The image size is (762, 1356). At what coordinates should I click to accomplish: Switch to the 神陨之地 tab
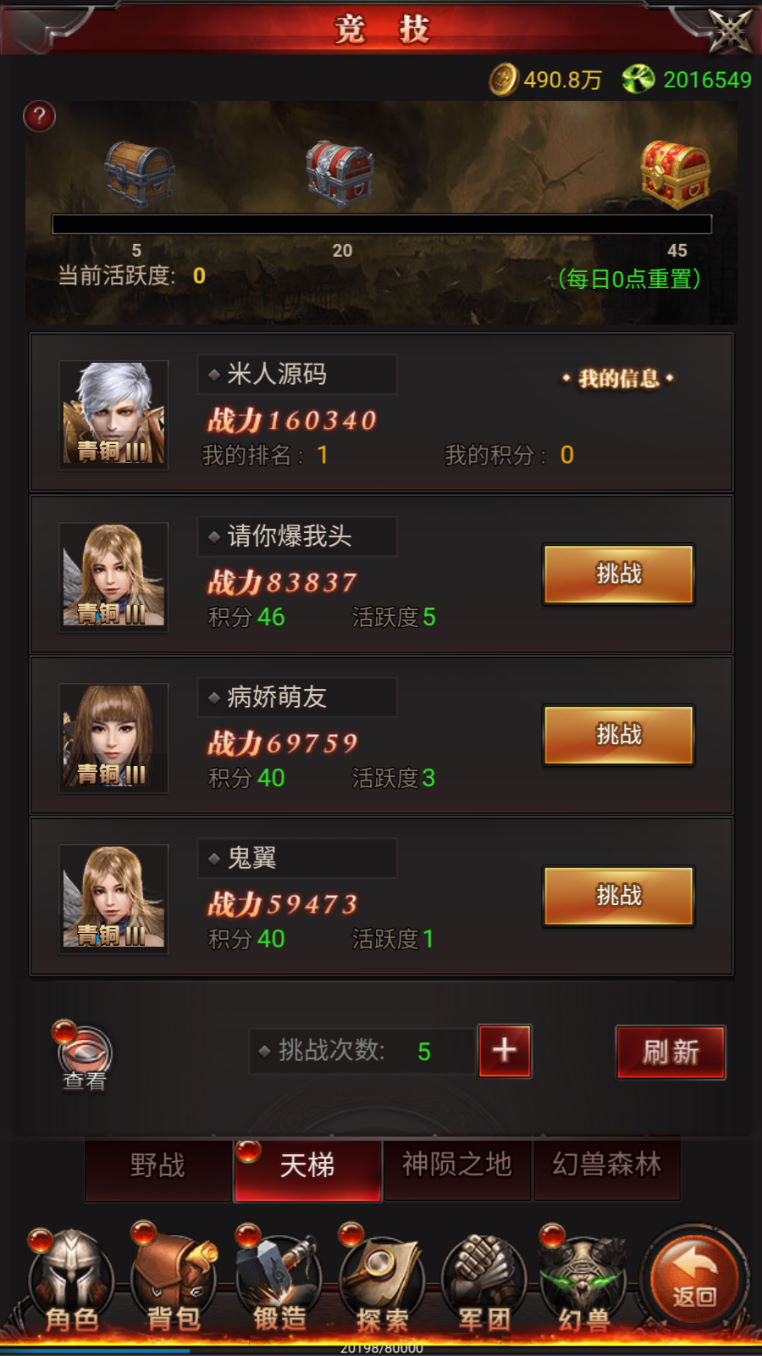coord(457,1166)
